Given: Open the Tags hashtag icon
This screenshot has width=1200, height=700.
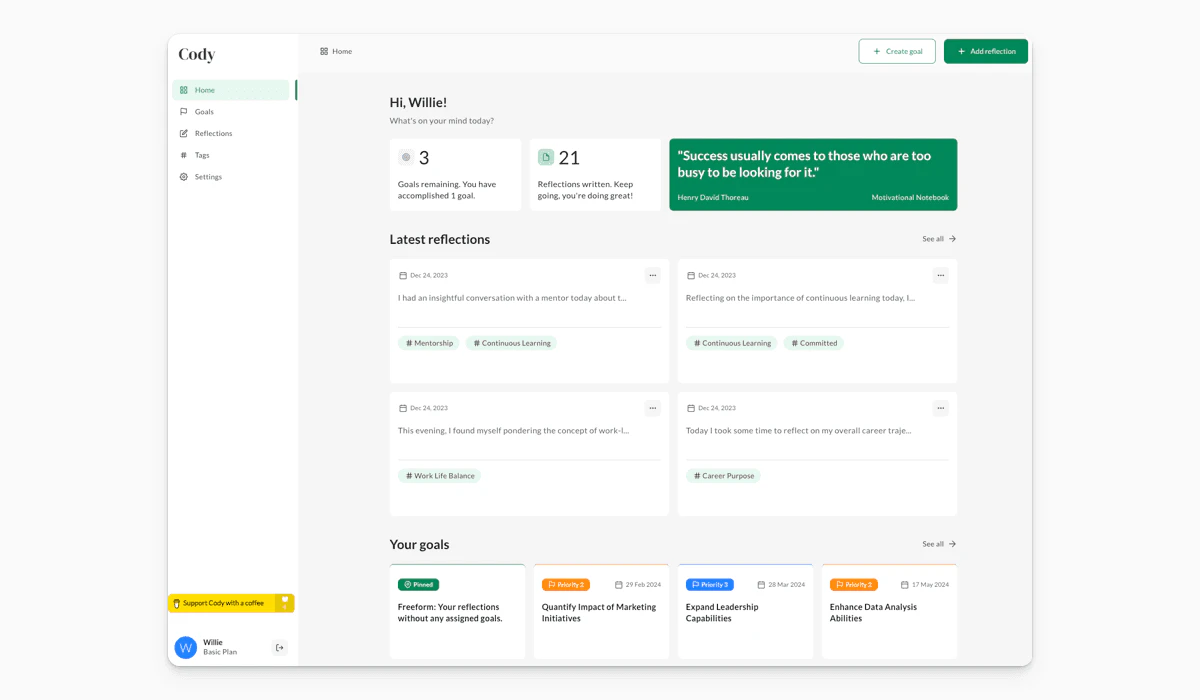Looking at the screenshot, I should pos(184,155).
